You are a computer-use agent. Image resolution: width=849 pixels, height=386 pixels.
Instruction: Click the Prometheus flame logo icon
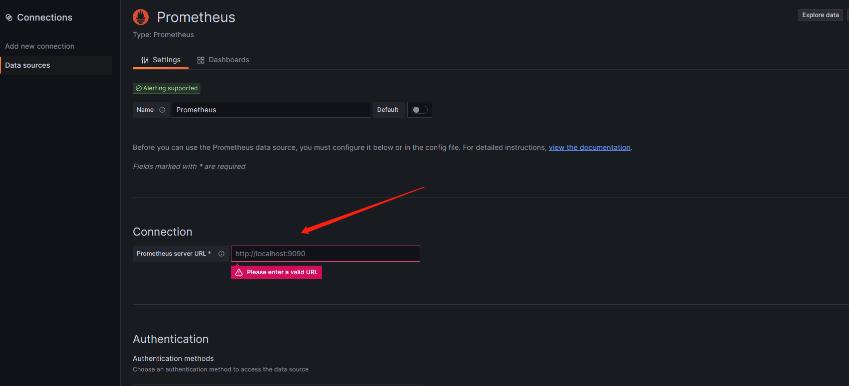pos(141,17)
